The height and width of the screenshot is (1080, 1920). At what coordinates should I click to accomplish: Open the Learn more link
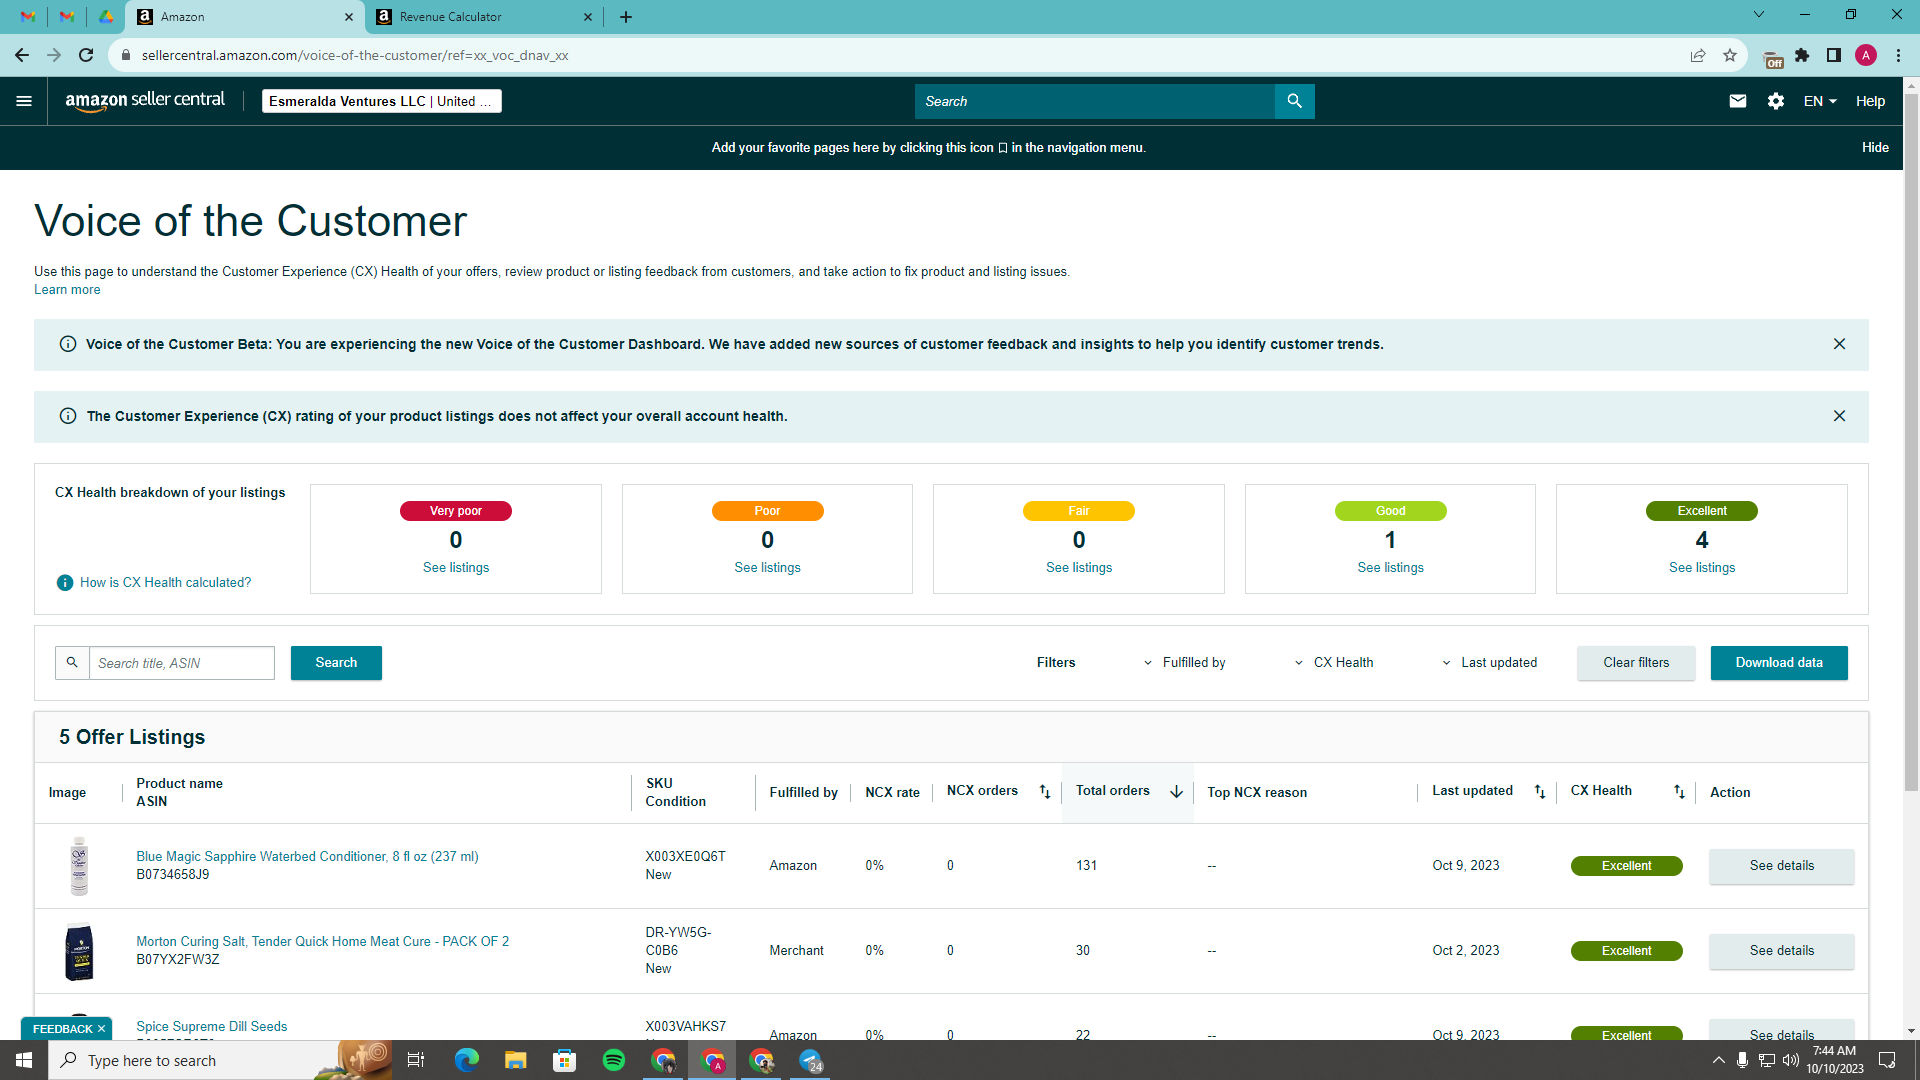click(x=67, y=290)
